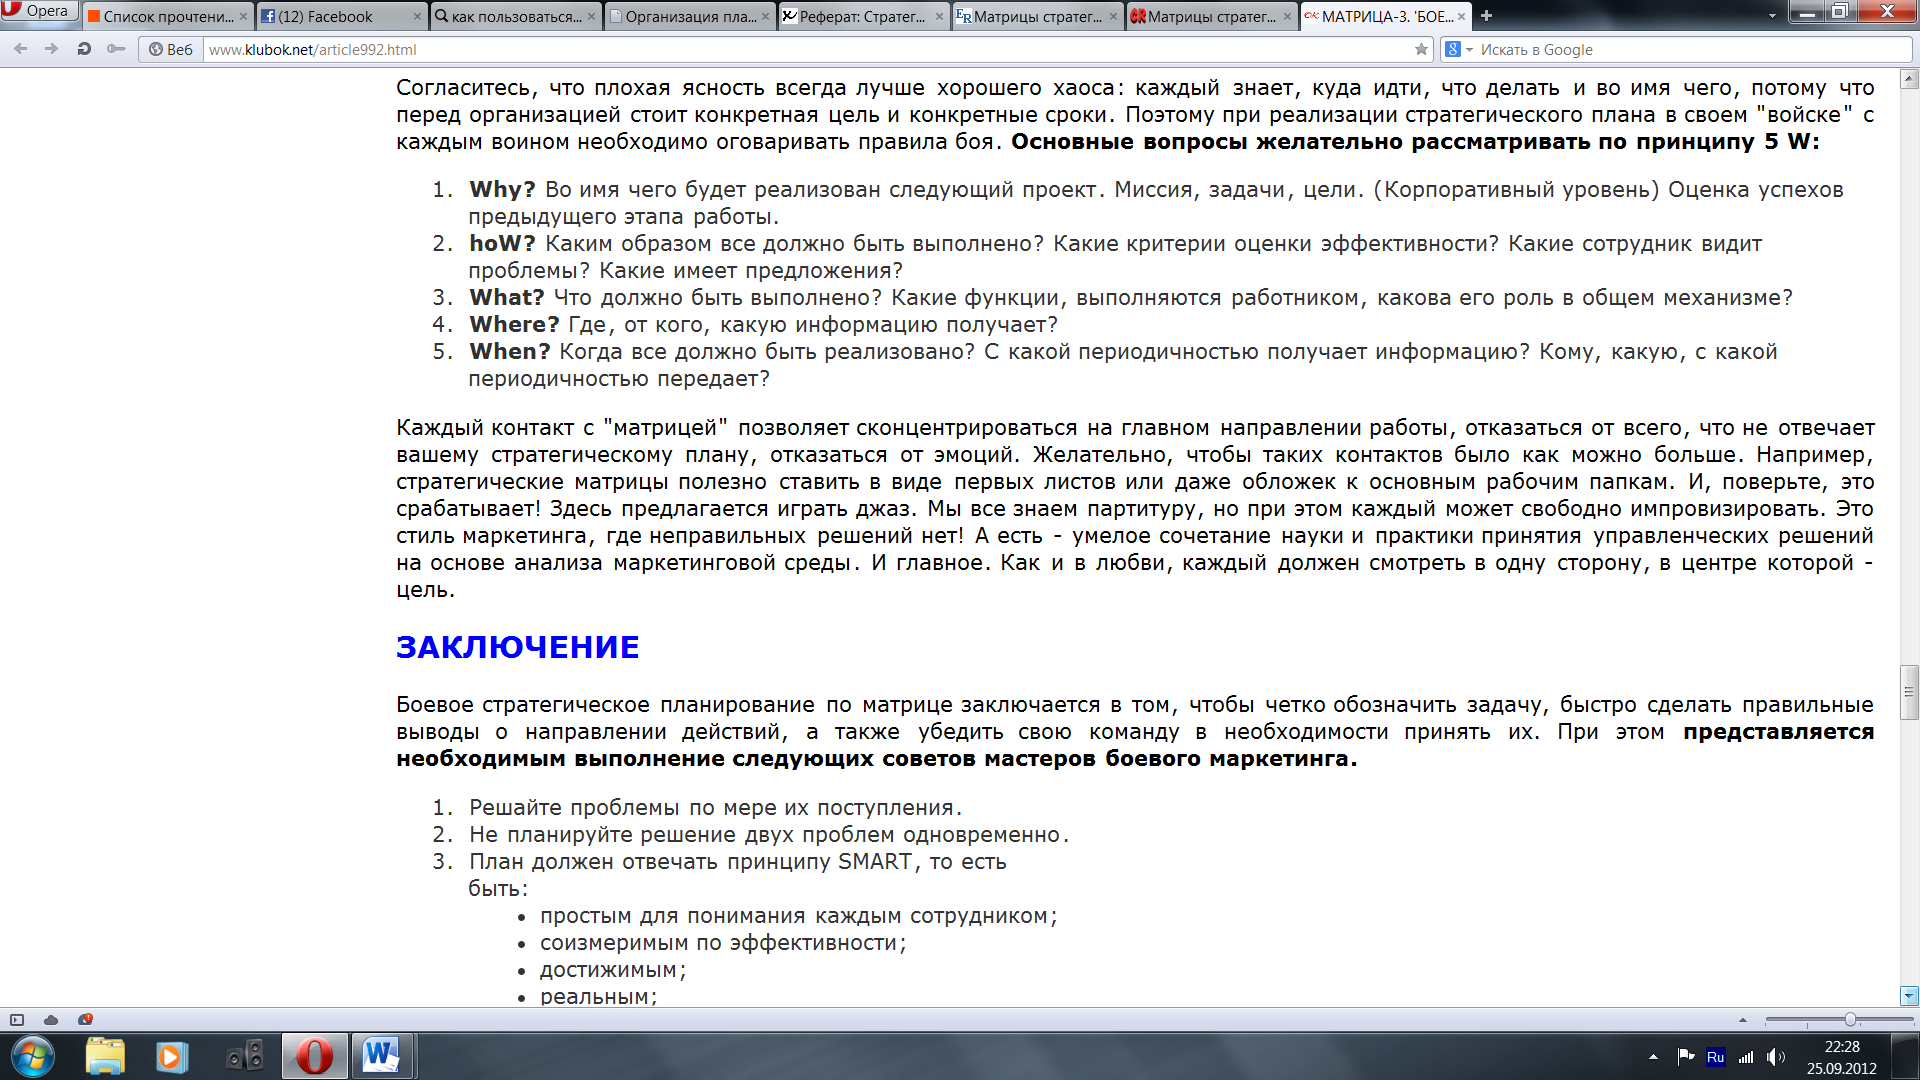This screenshot has width=1920, height=1080.
Task: Click the bold word When? in list
Action: pos(510,352)
